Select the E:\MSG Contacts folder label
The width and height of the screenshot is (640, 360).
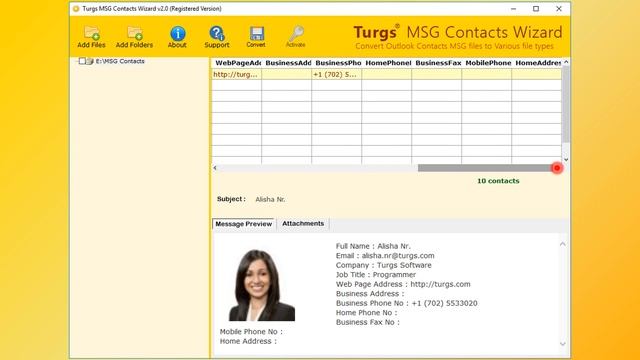pyautogui.click(x=120, y=61)
